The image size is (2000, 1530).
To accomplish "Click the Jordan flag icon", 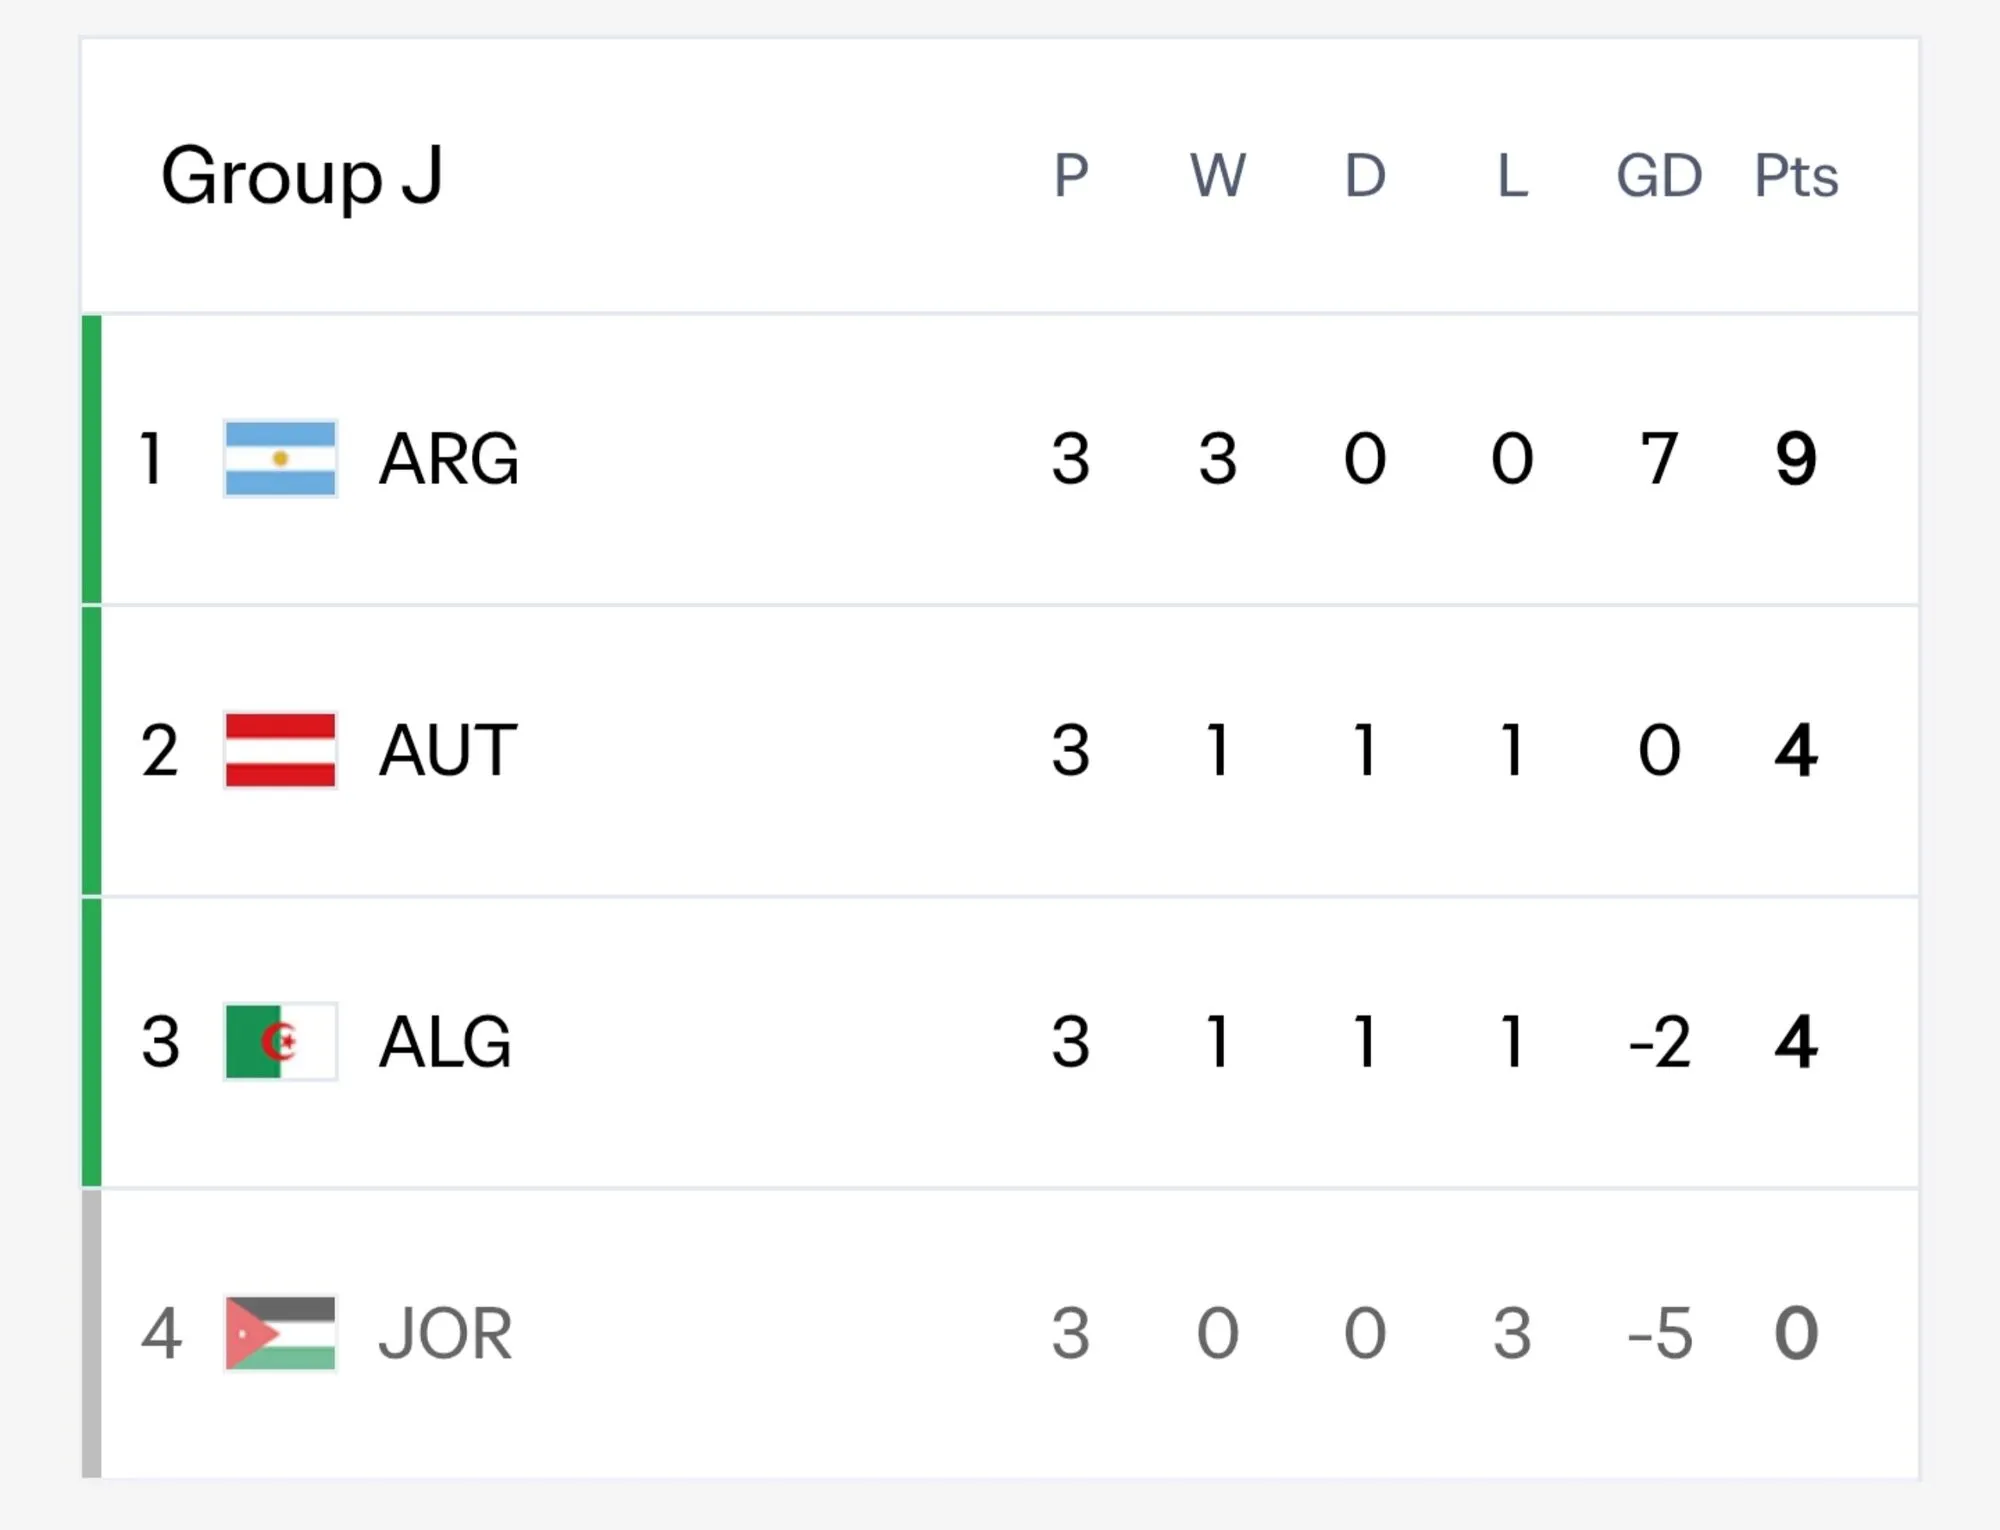I will (280, 1333).
